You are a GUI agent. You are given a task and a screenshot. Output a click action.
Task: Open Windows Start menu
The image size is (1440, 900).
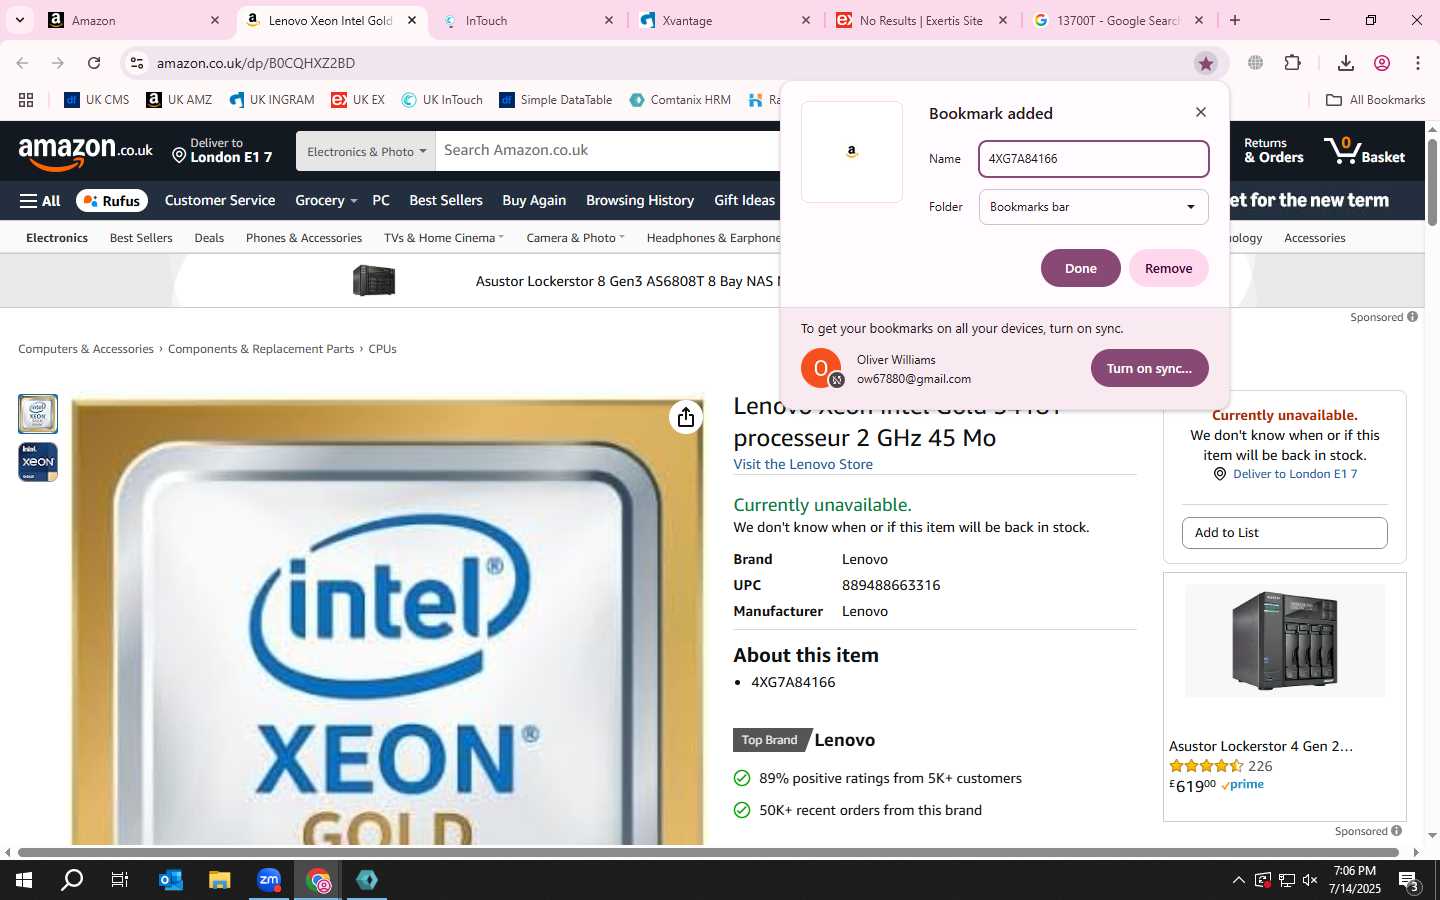click(24, 880)
